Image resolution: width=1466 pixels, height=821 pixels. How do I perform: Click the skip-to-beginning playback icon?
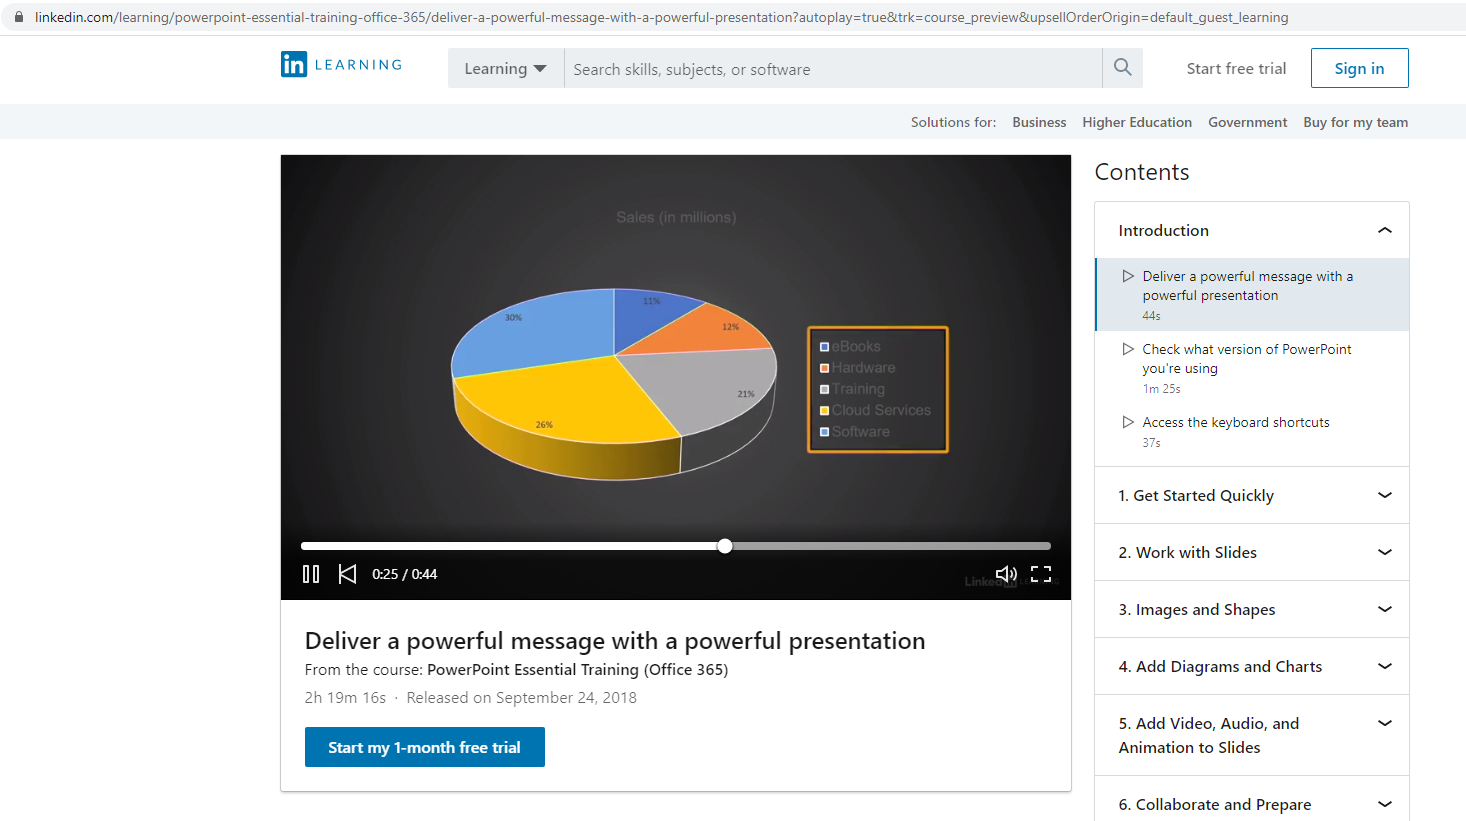(x=347, y=573)
